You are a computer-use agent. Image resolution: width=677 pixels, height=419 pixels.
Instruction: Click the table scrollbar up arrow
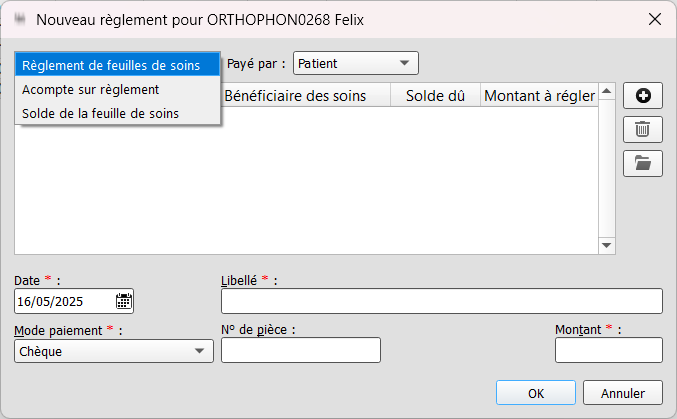pyautogui.click(x=607, y=91)
